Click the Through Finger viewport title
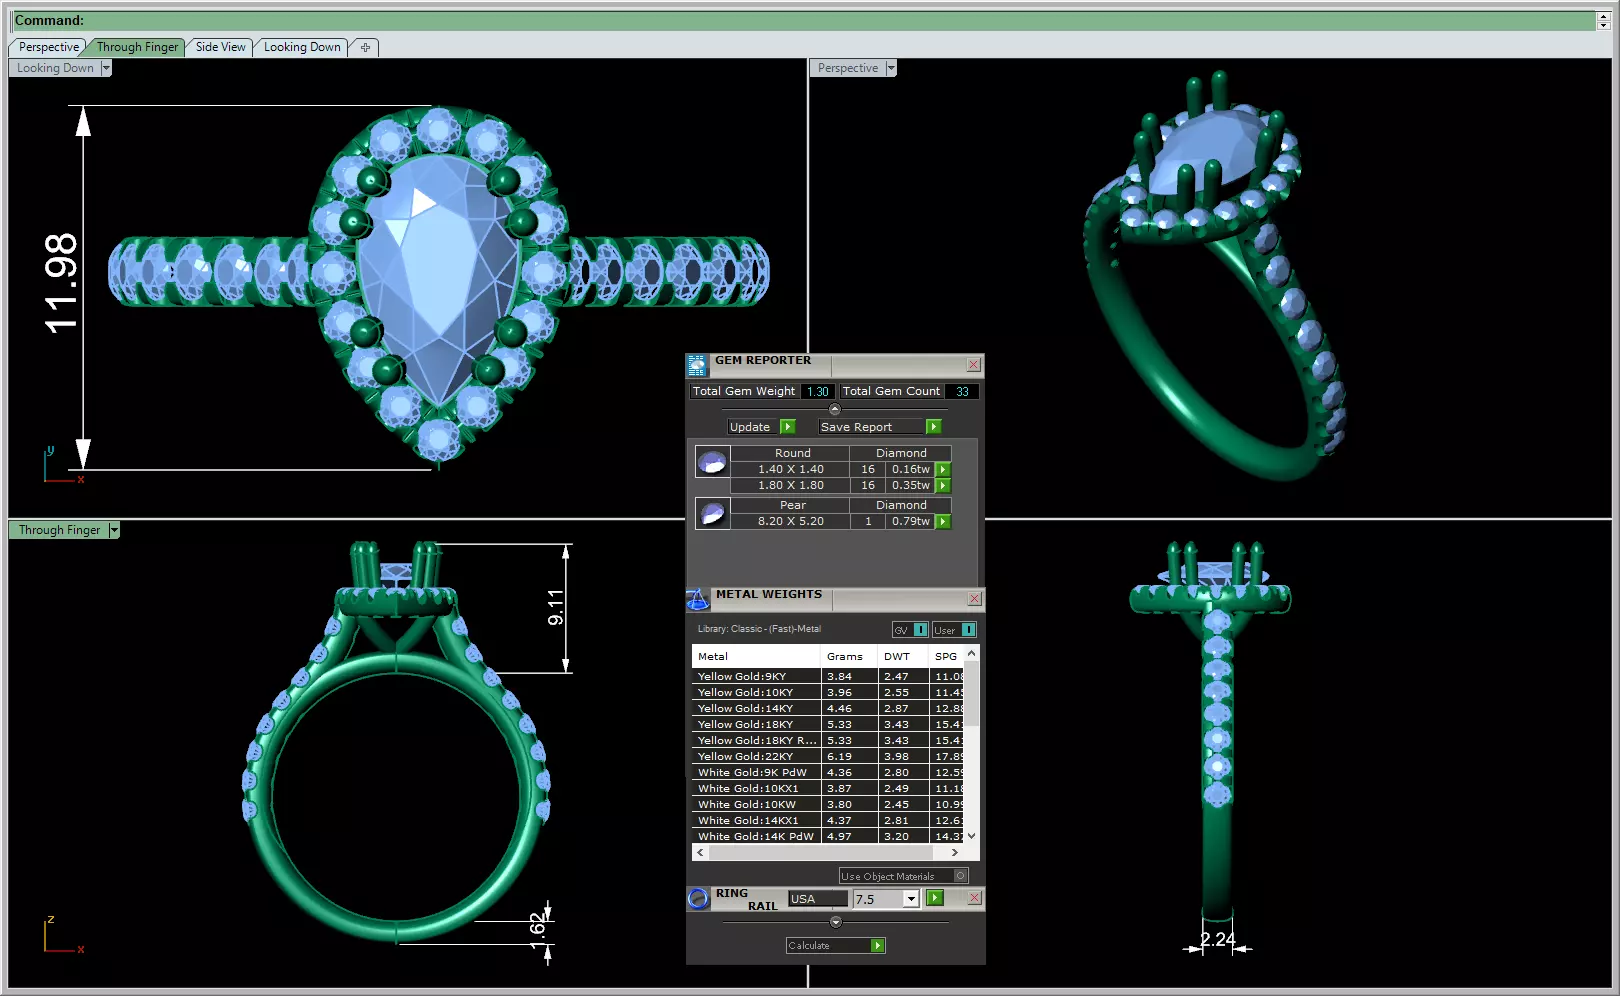The width and height of the screenshot is (1620, 996). pos(60,530)
